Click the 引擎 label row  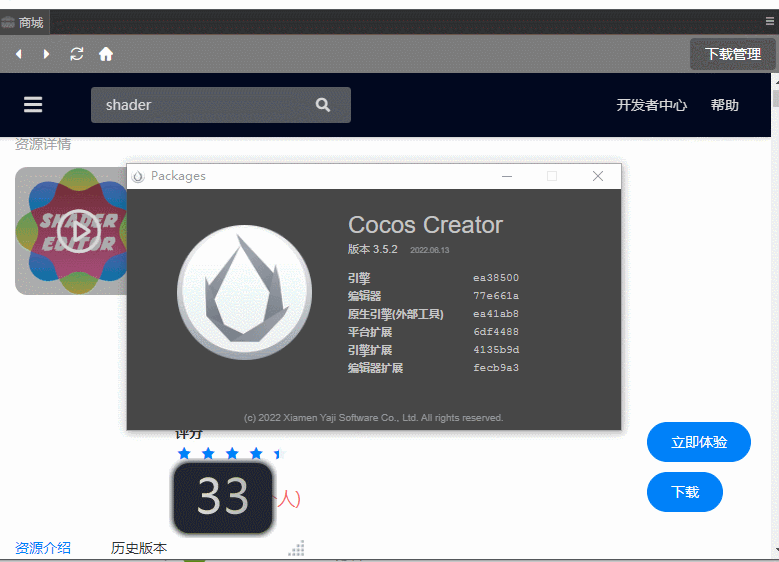click(x=359, y=278)
